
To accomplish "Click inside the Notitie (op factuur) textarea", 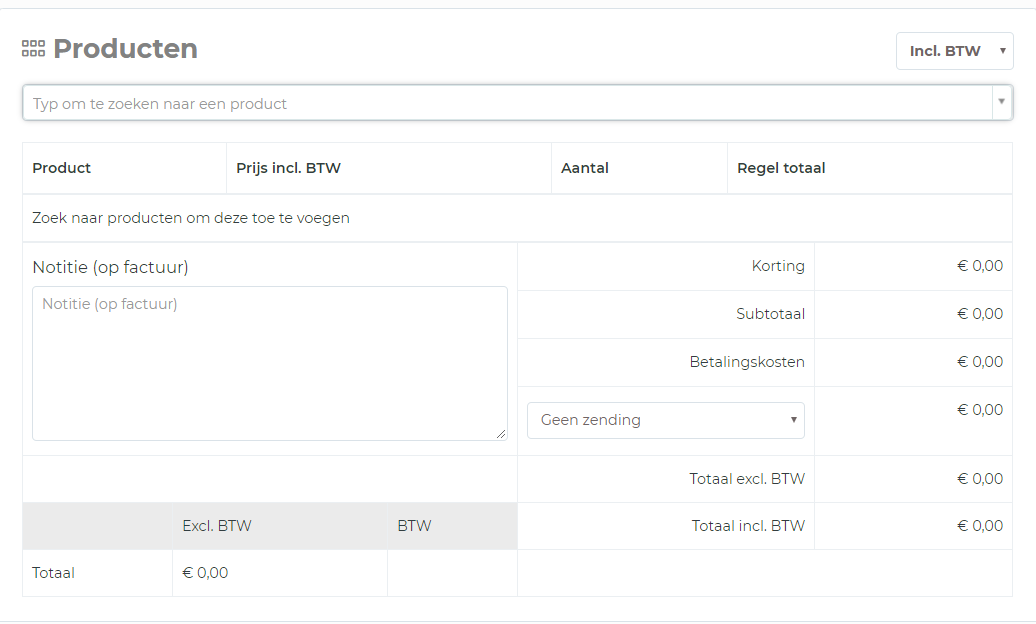I will [269, 363].
